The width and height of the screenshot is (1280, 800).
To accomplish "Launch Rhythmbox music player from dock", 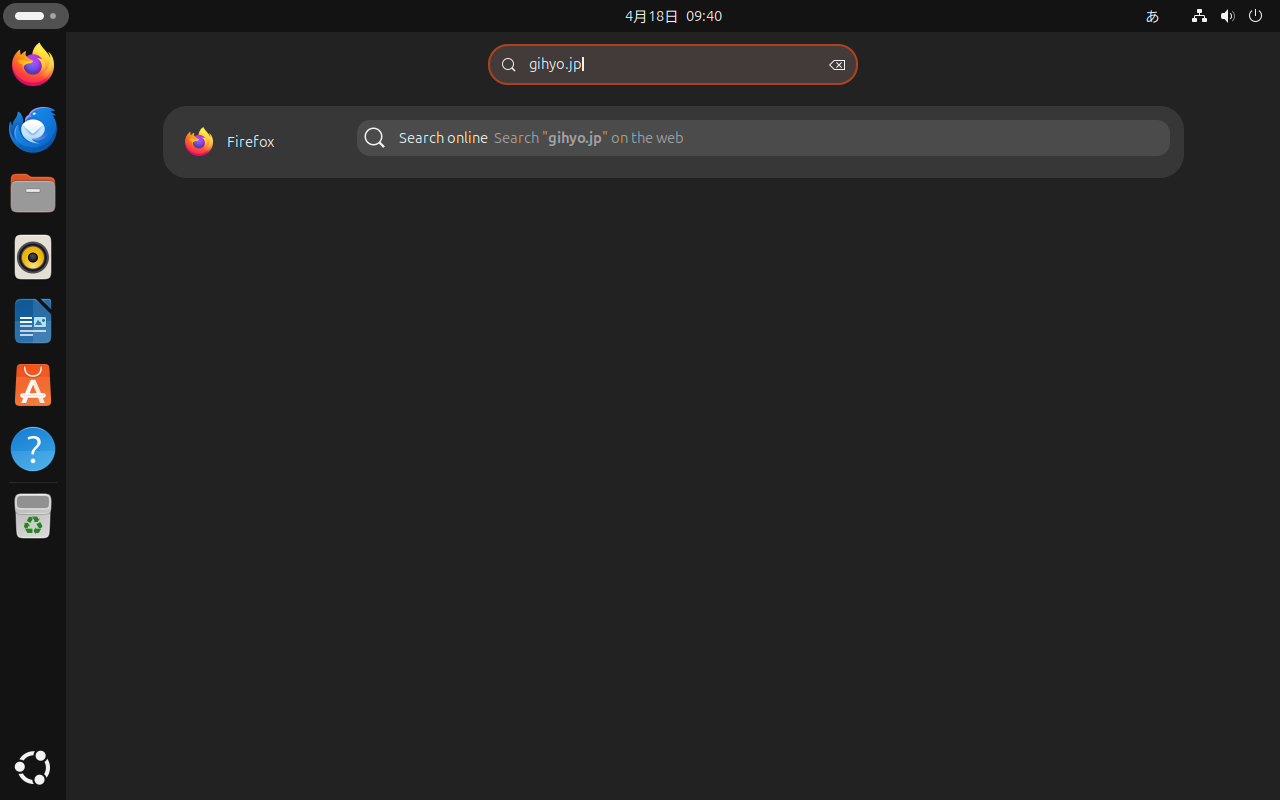I will tap(33, 257).
